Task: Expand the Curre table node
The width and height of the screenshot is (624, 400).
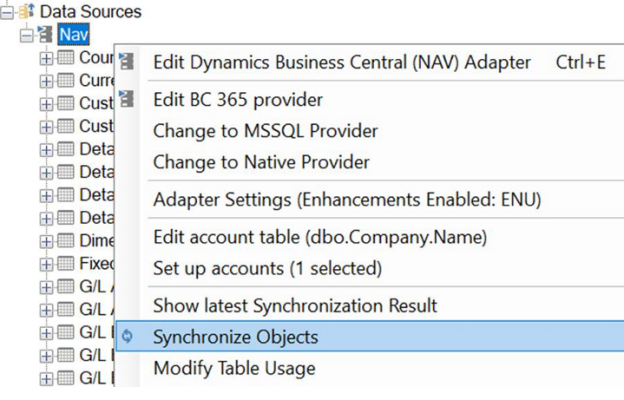Action: [x=46, y=82]
